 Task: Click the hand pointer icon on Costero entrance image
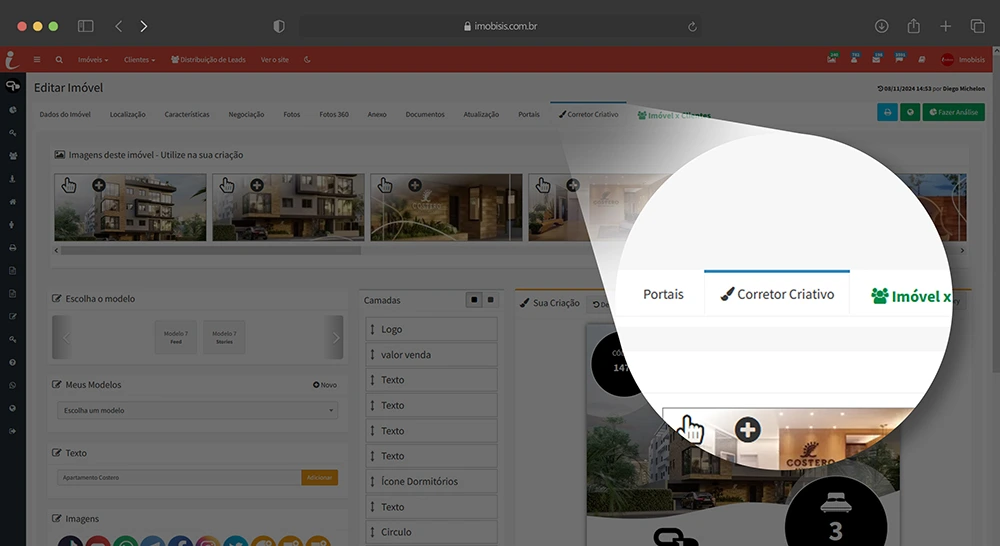(385, 185)
